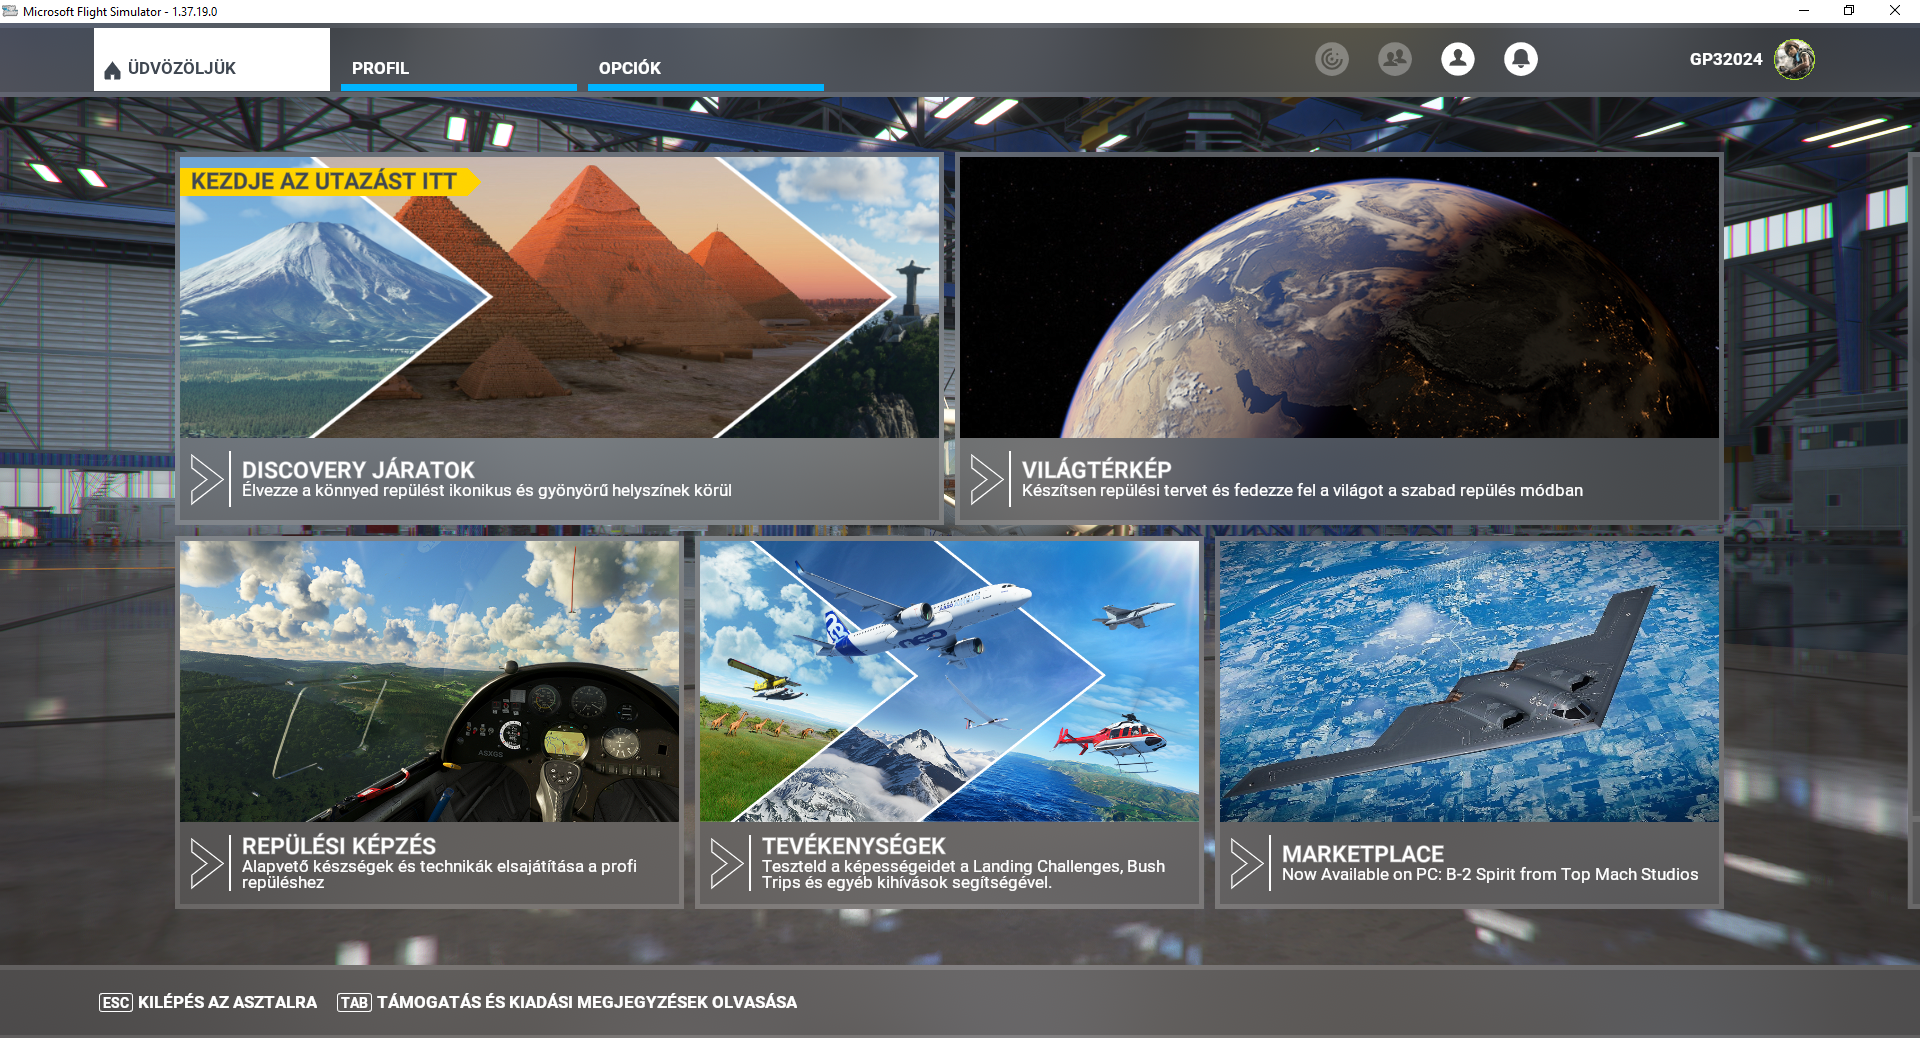Click the arrow icon beside Discovery Járatok
The image size is (1920, 1038).
(x=206, y=480)
